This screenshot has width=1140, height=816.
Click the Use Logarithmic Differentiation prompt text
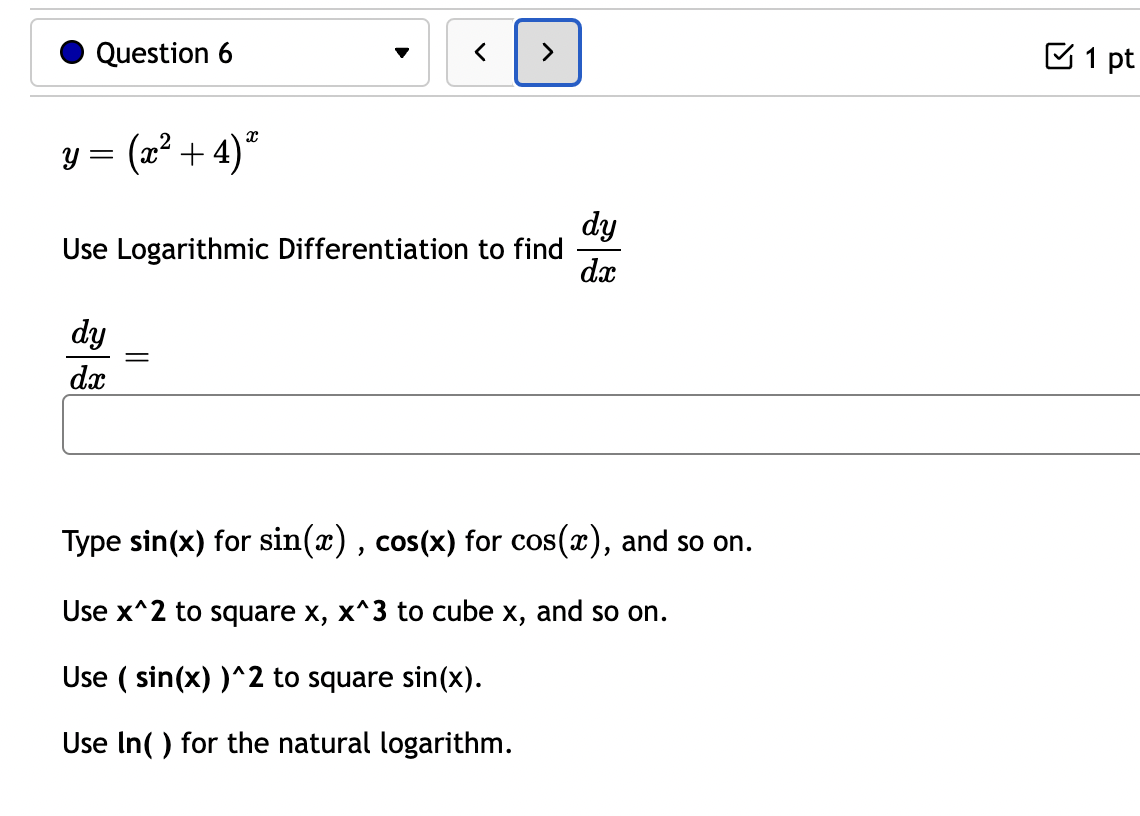(x=310, y=249)
